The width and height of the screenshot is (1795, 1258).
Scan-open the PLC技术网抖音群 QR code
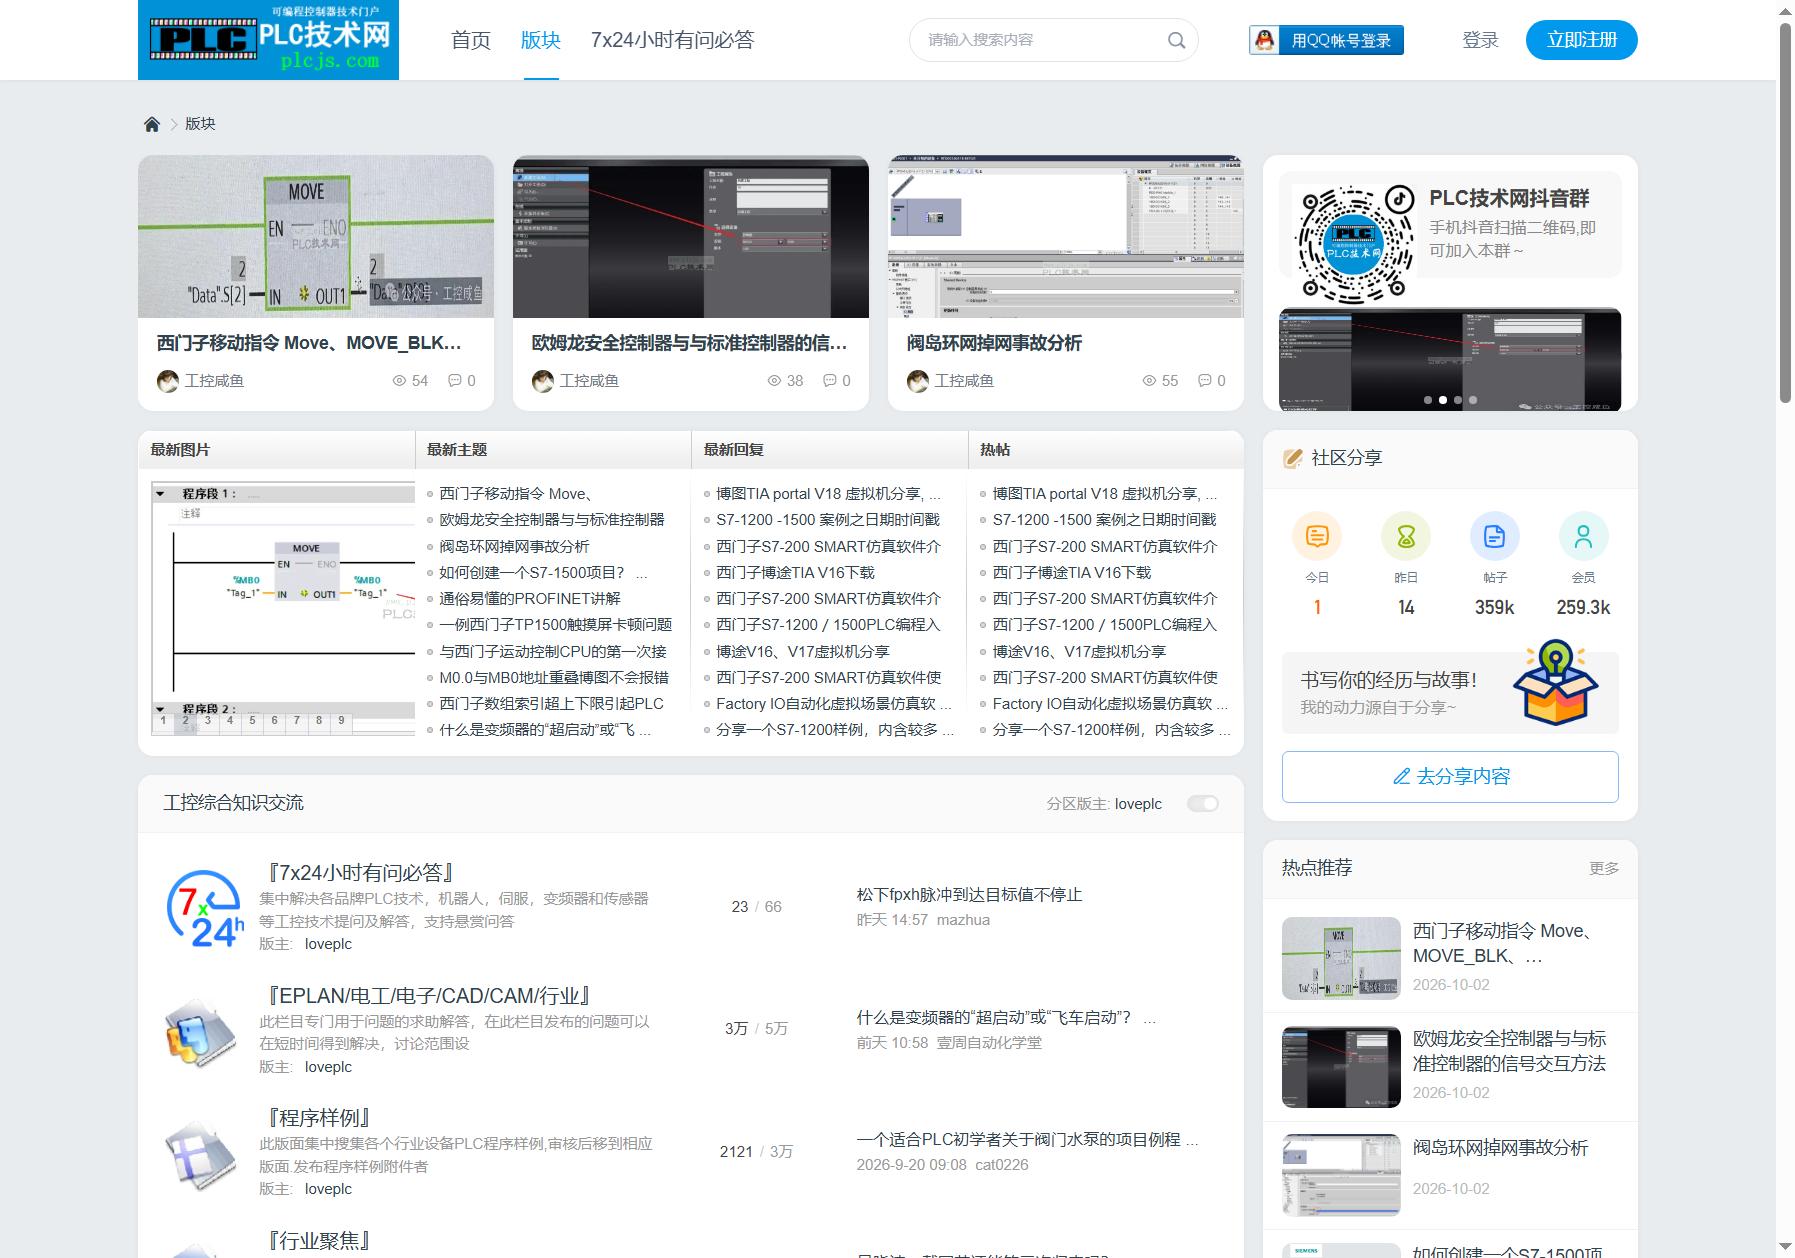(x=1355, y=243)
